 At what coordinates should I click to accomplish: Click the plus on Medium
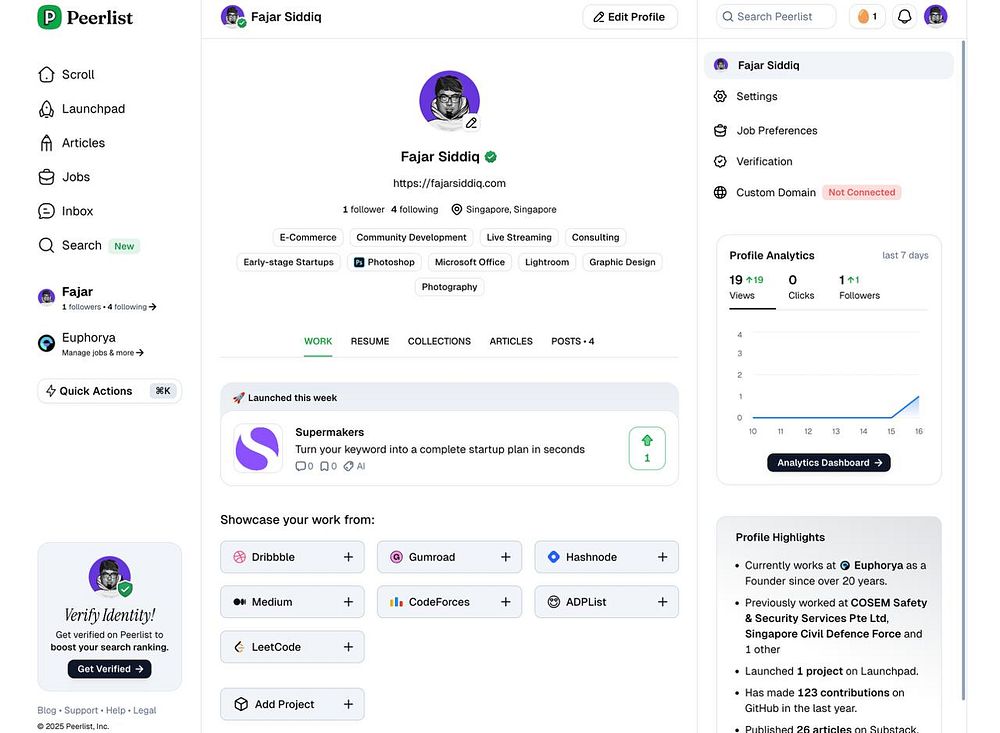point(348,602)
